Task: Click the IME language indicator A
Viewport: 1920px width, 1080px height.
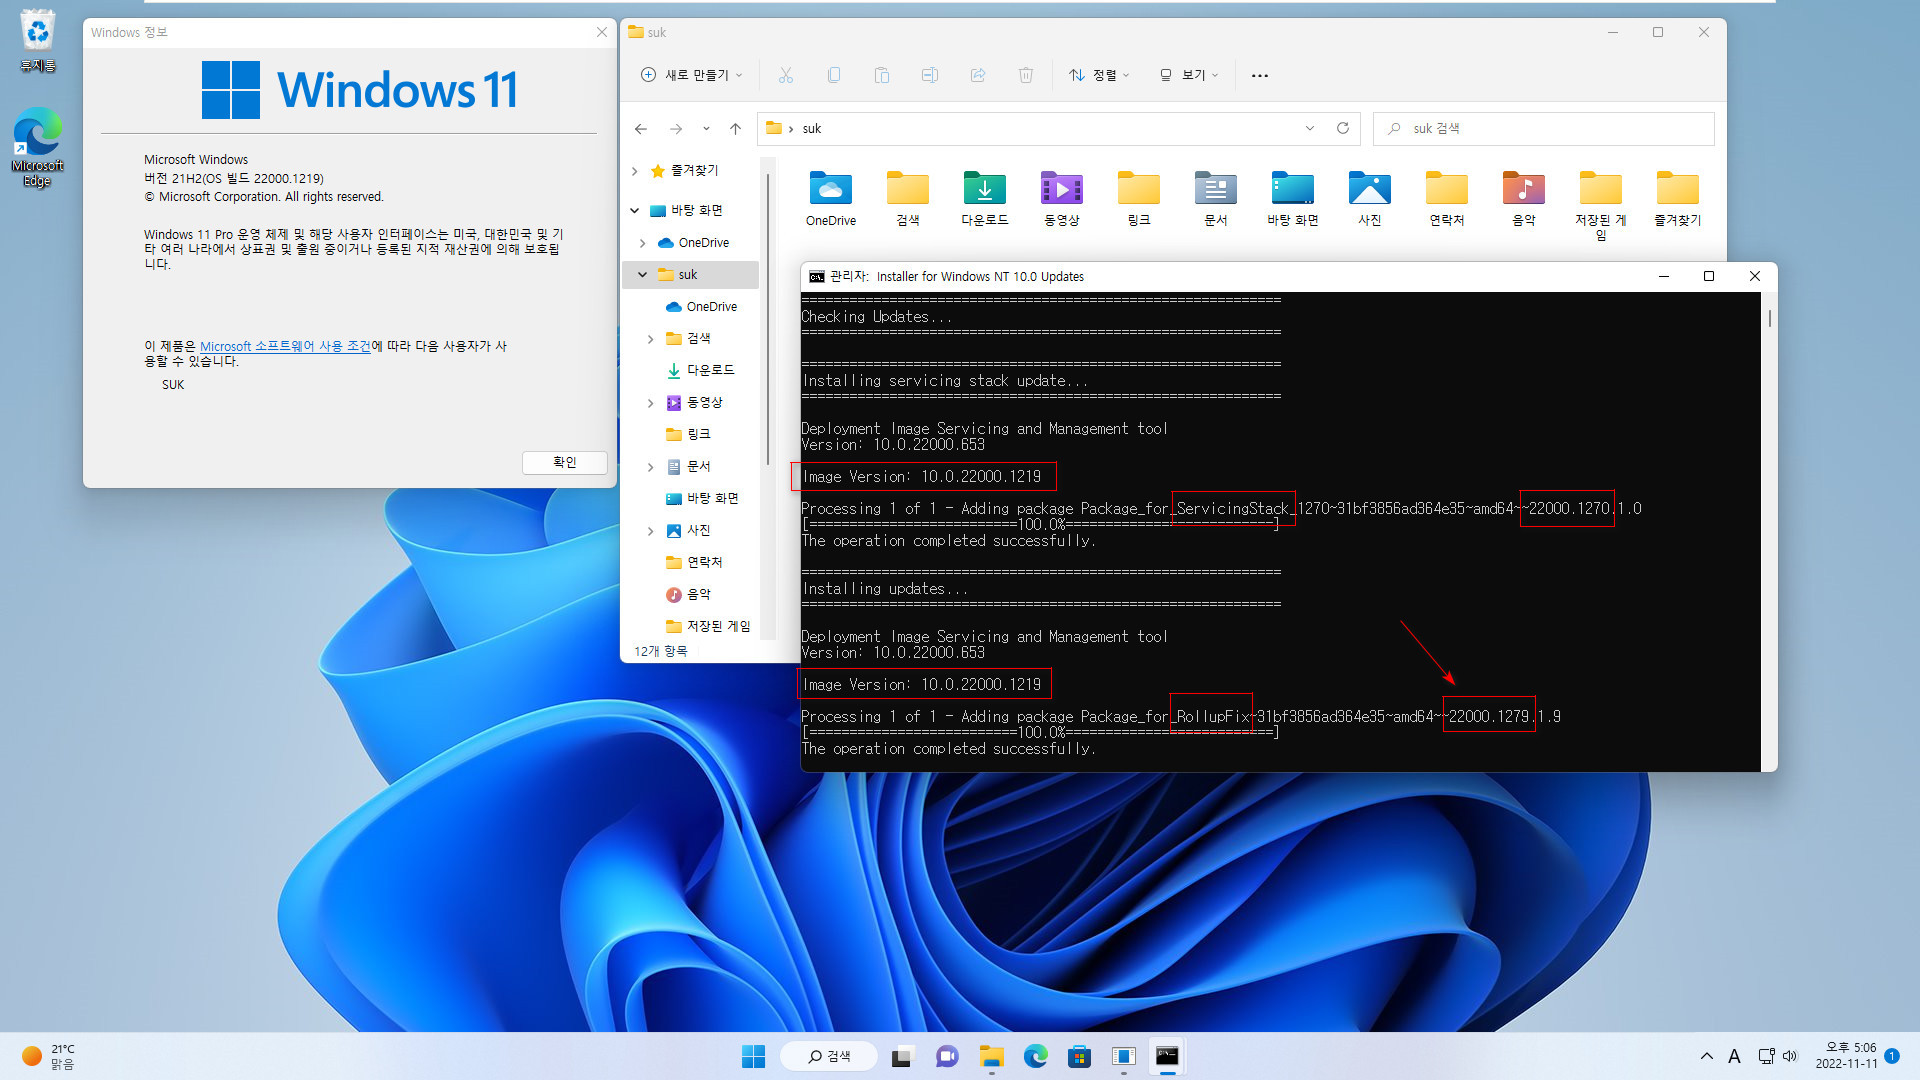Action: 1734,1056
